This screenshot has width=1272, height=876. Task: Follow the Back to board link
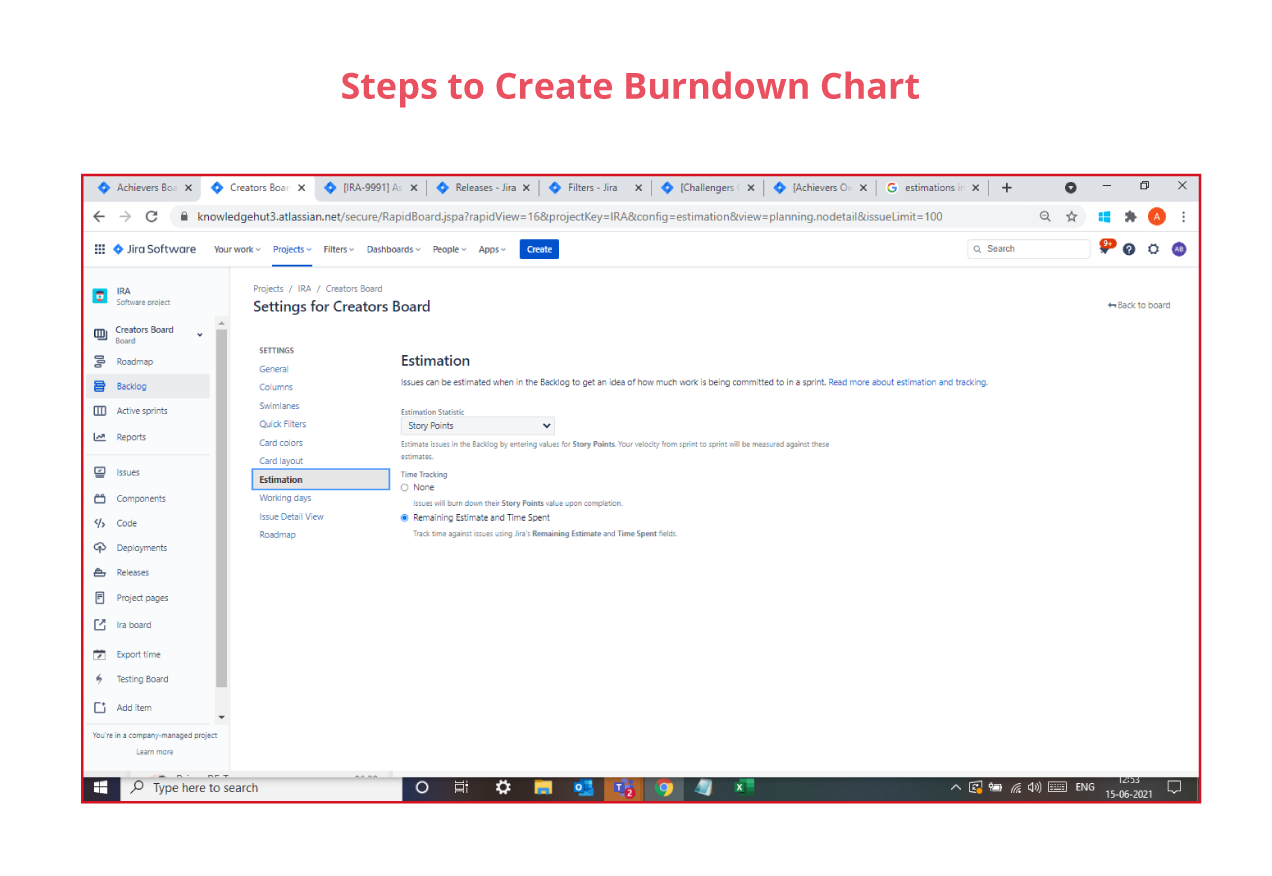1140,305
